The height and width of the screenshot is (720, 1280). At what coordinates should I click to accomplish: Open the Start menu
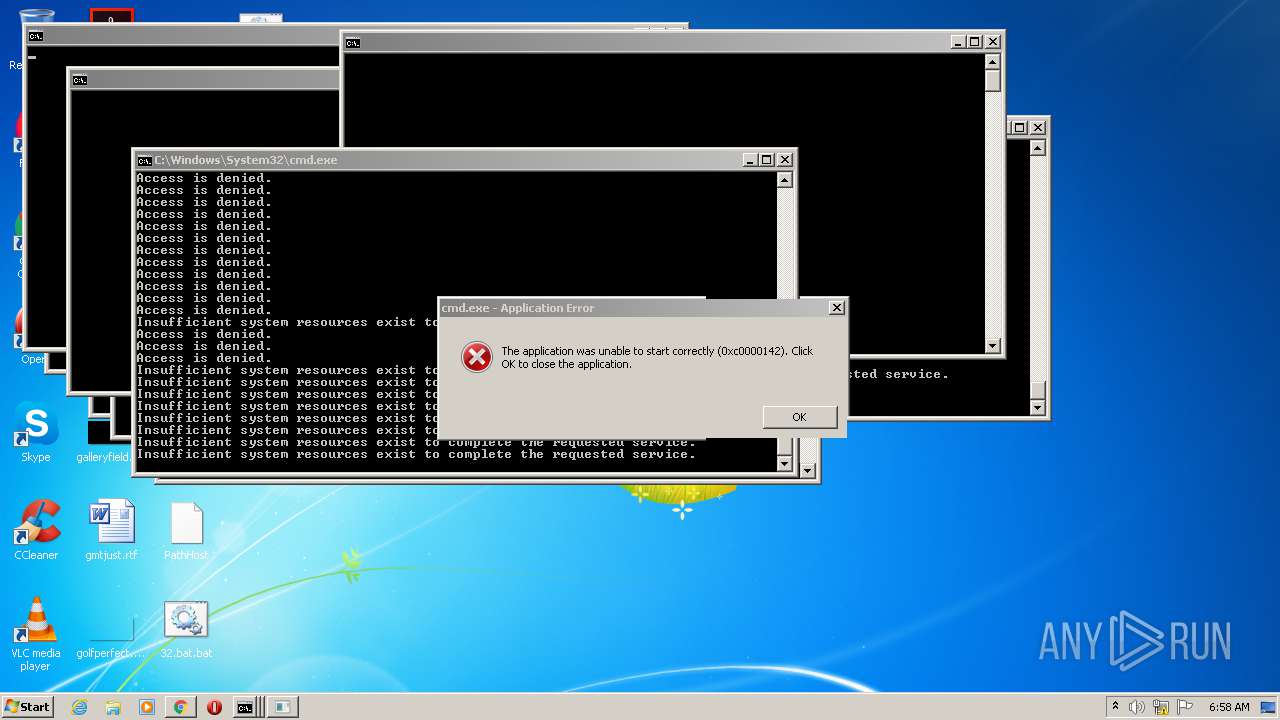(x=27, y=706)
